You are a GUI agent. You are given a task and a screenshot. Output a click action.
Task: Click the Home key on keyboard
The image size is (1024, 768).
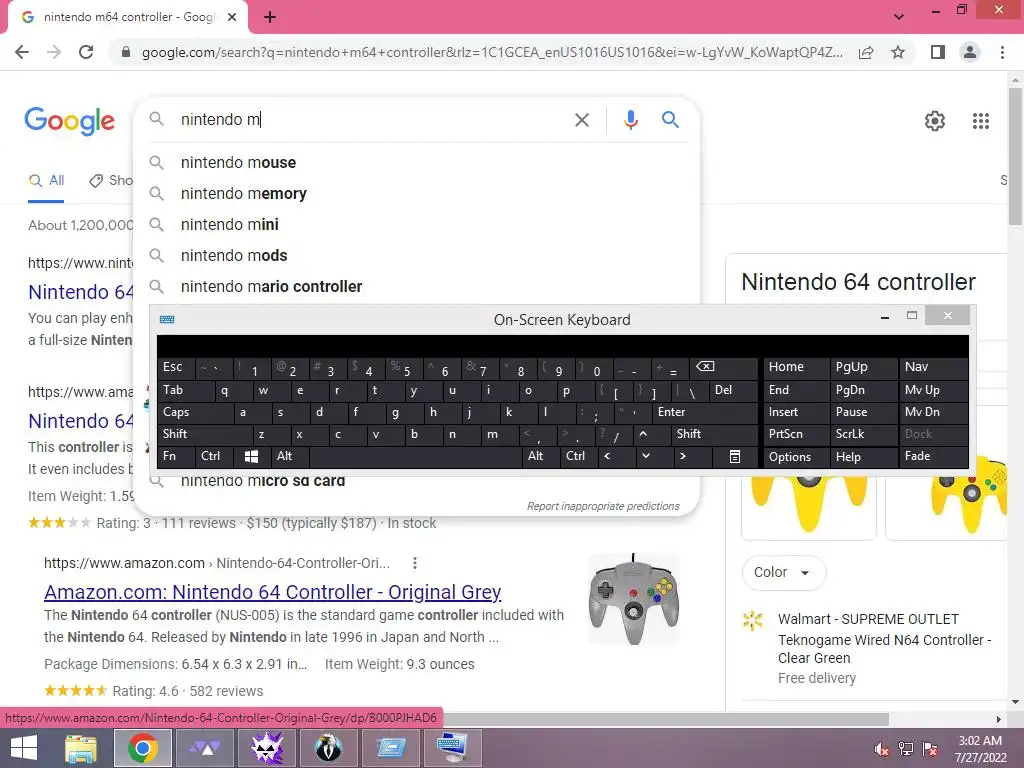(795, 367)
